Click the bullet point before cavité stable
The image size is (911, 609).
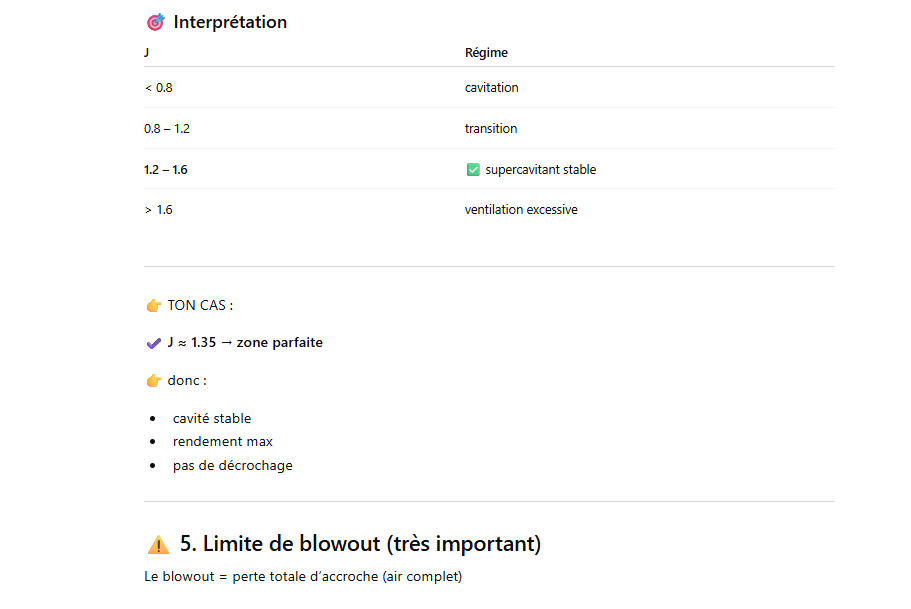pyautogui.click(x=153, y=419)
